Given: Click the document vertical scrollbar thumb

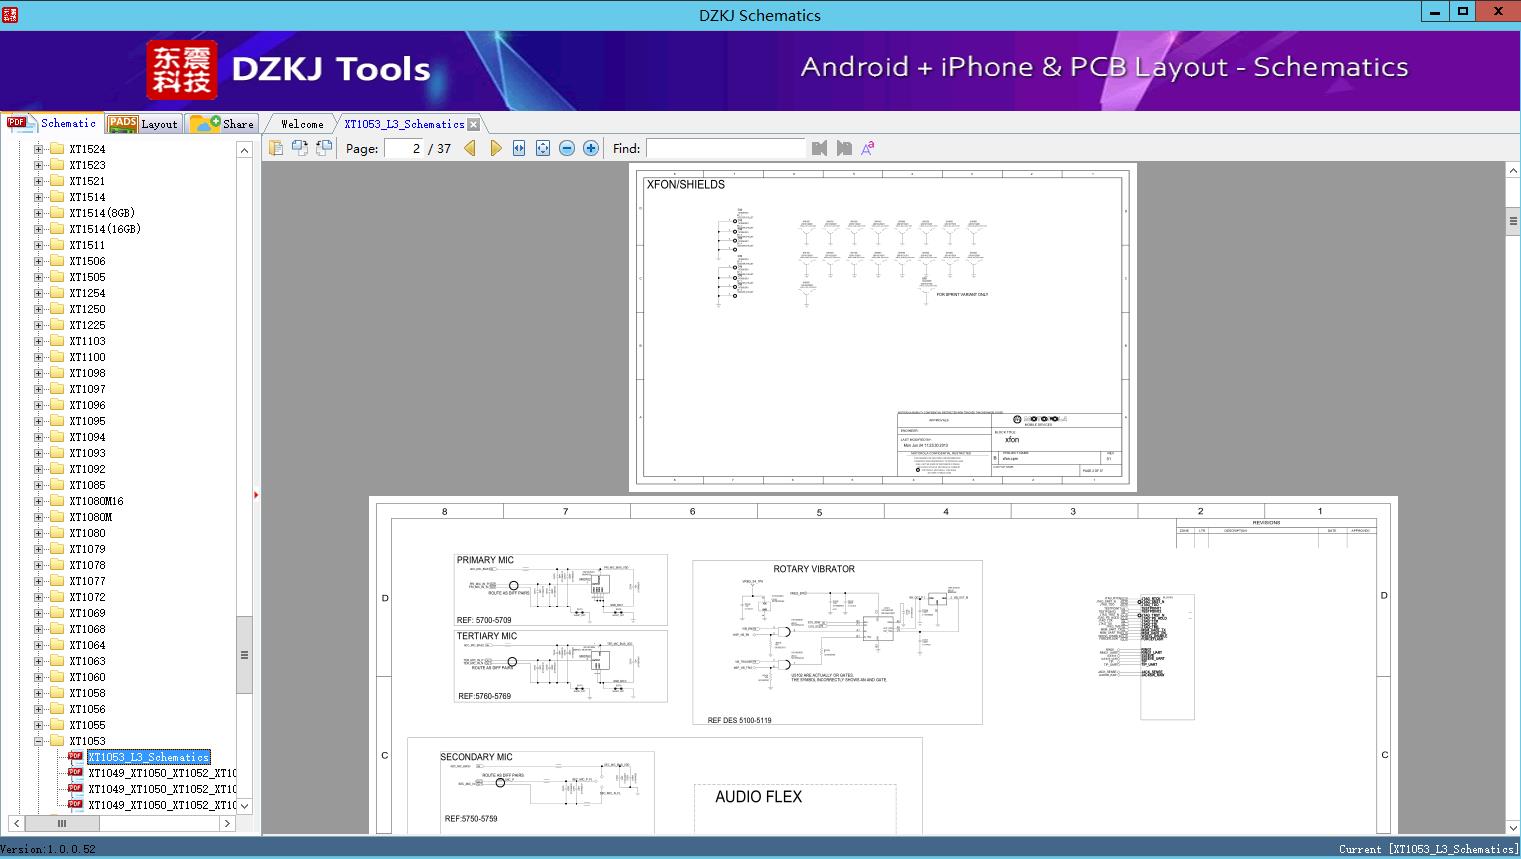Looking at the screenshot, I should pos(1513,222).
